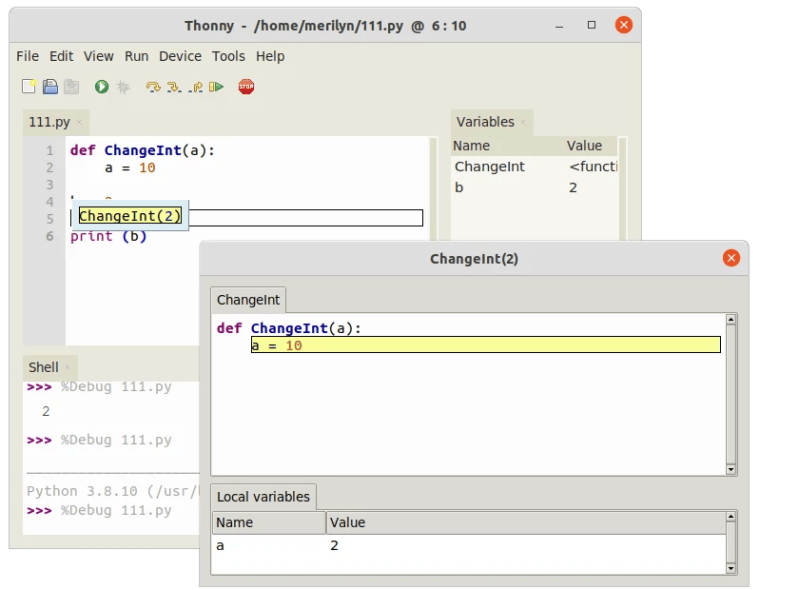Click the Value header in Local variables
799x590 pixels.
click(526, 523)
